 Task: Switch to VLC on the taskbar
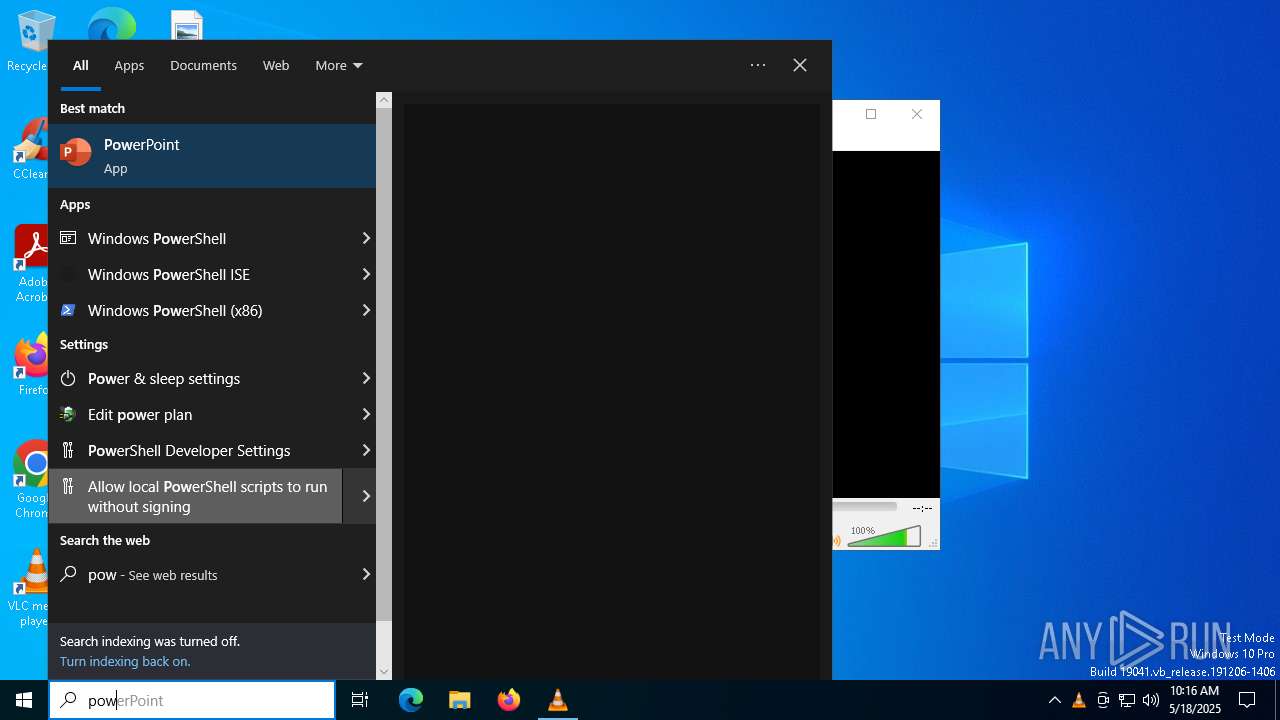pyautogui.click(x=558, y=700)
